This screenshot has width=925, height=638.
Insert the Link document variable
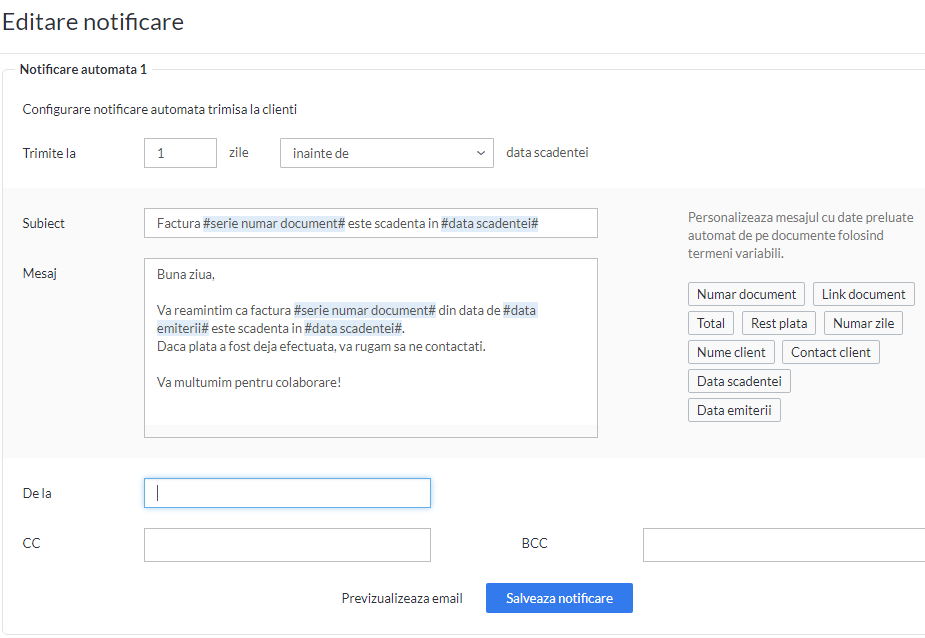864,294
